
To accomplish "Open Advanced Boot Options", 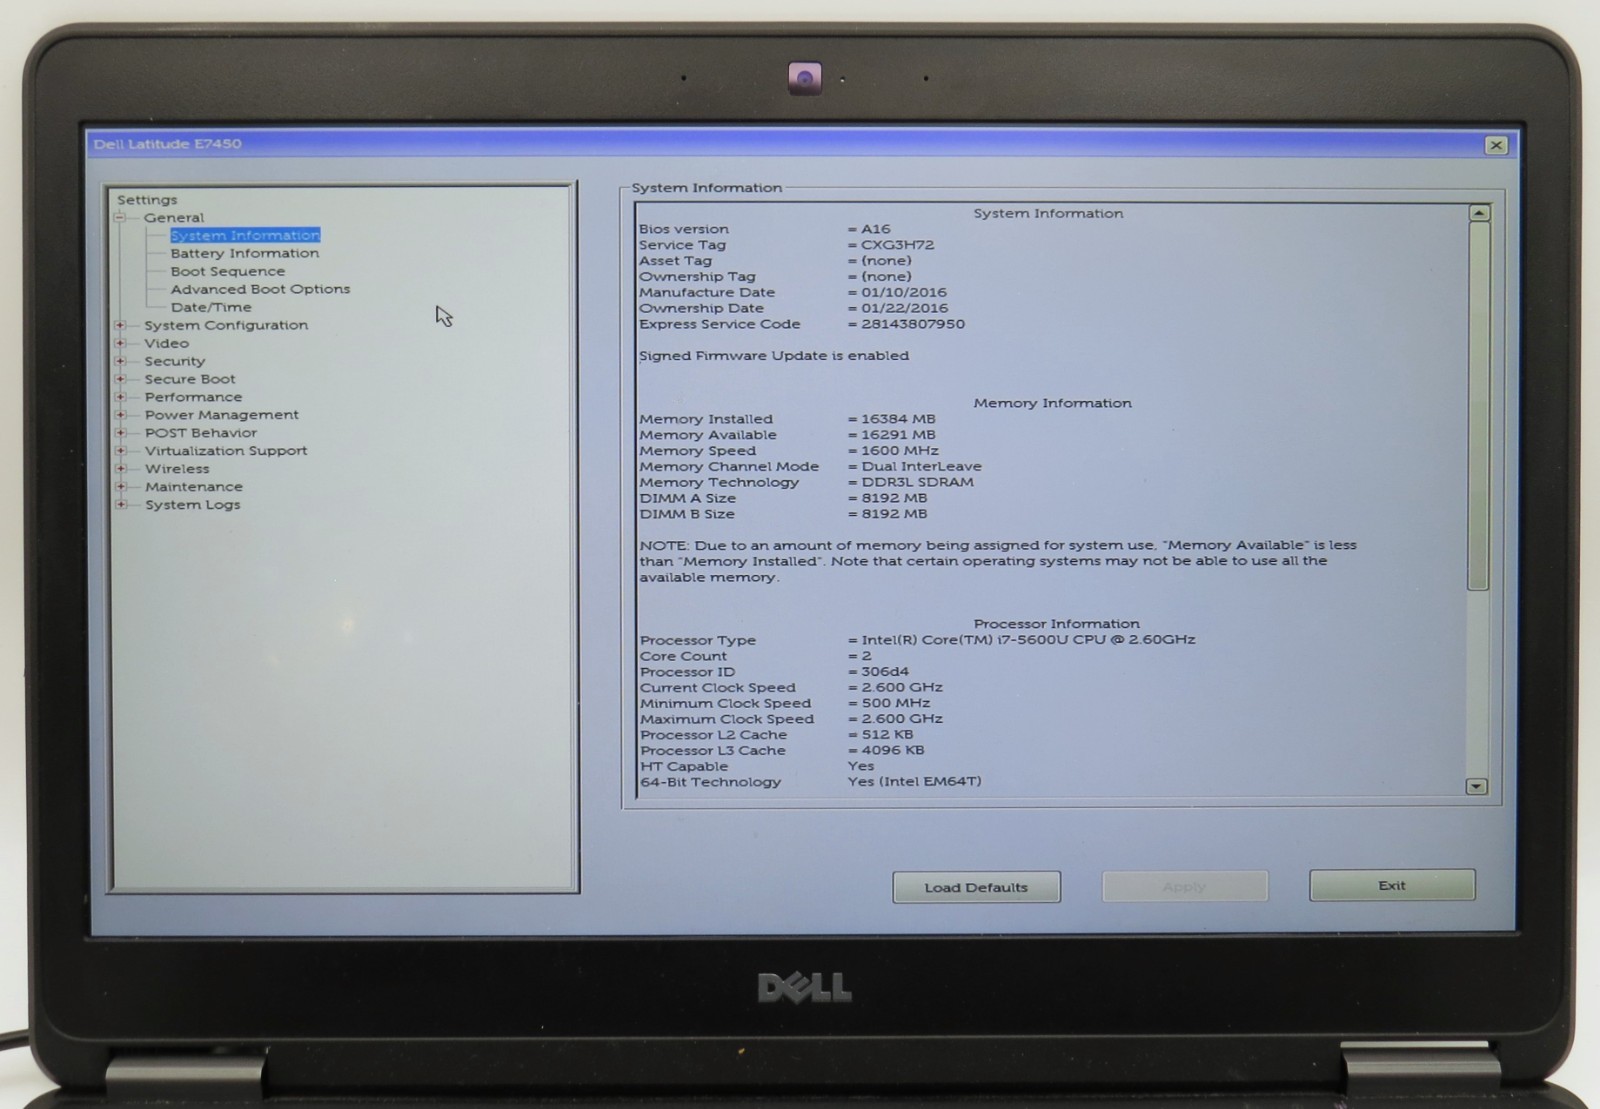I will 260,289.
